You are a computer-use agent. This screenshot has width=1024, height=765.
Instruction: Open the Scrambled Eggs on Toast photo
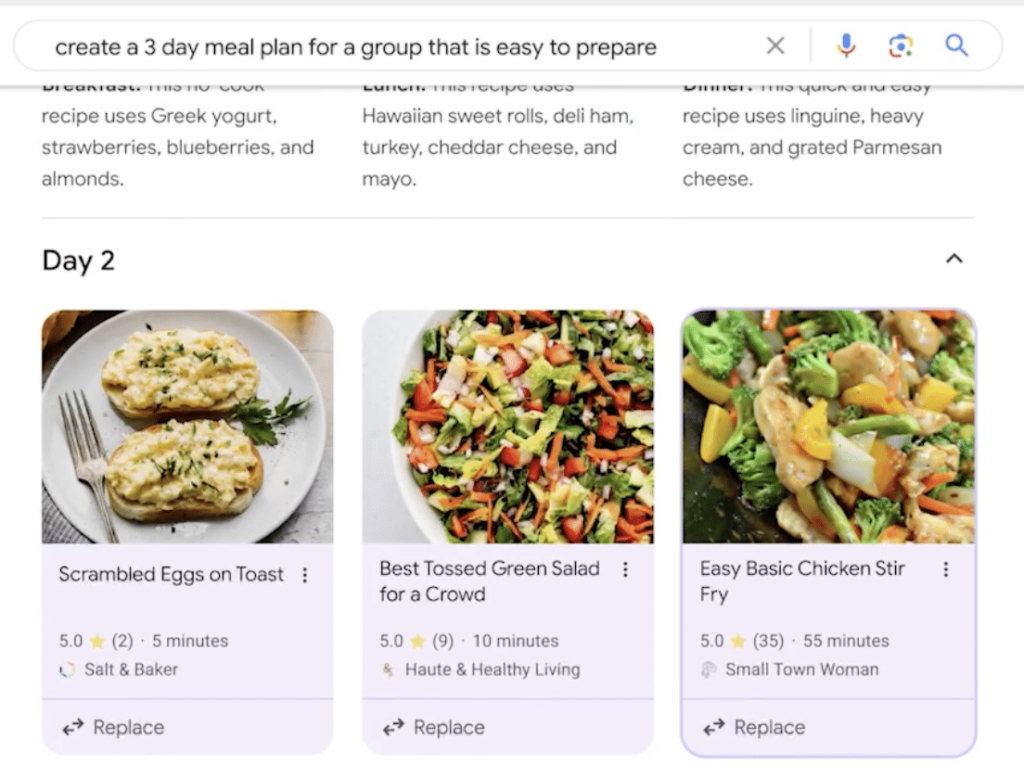(187, 427)
